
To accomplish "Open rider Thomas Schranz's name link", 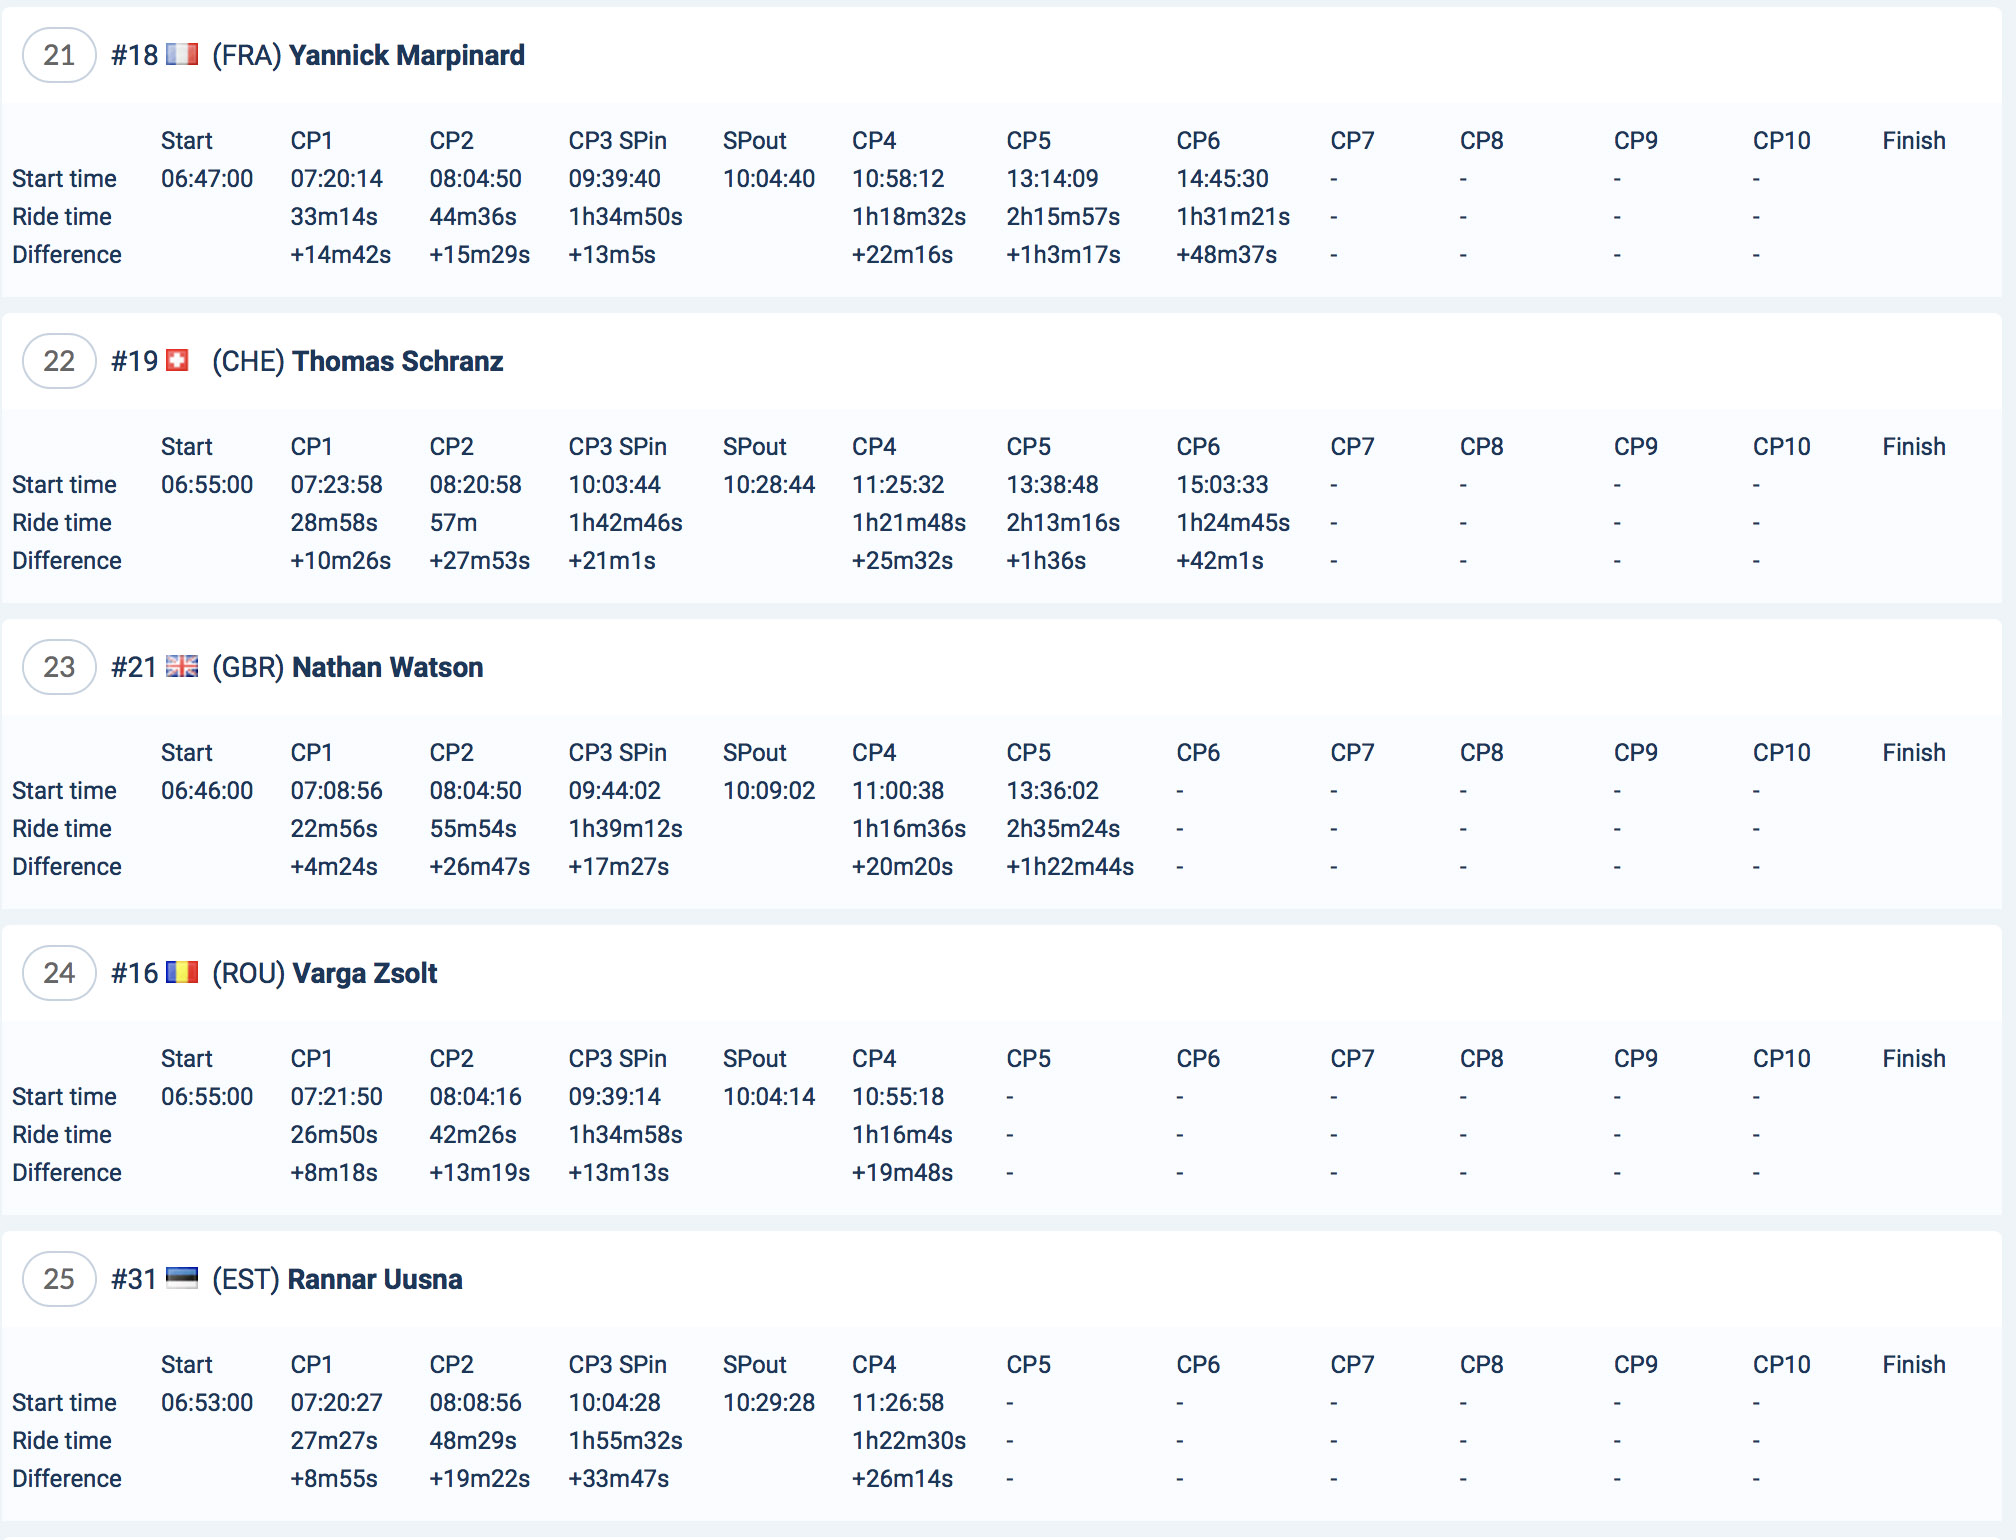I will pos(397,361).
